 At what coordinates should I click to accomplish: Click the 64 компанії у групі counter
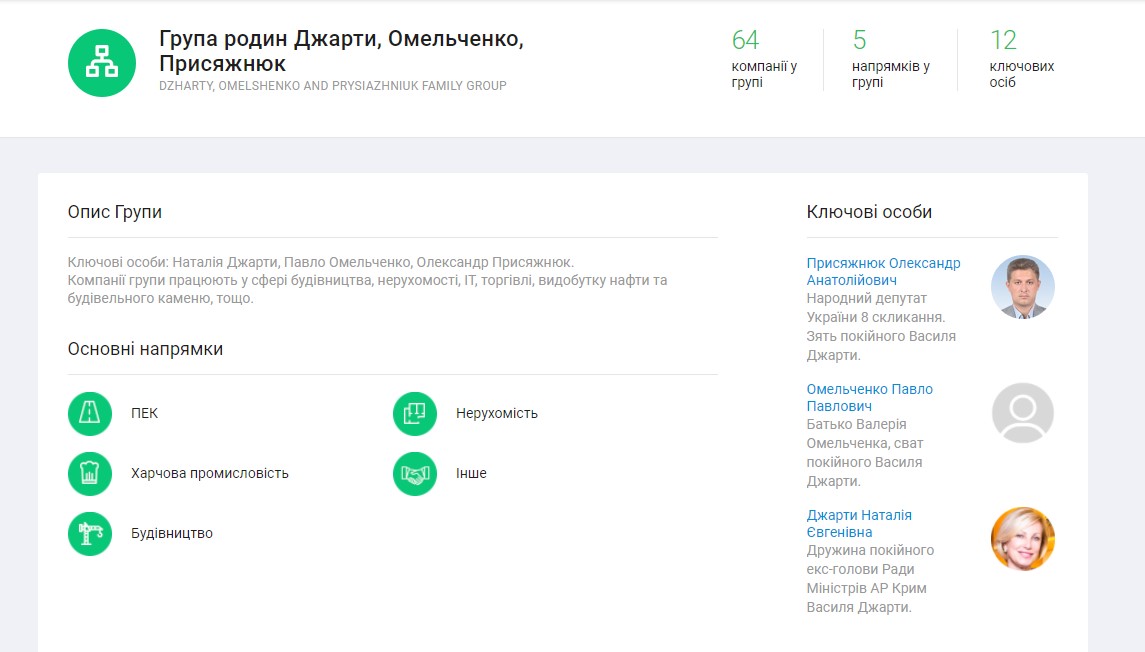tap(764, 59)
